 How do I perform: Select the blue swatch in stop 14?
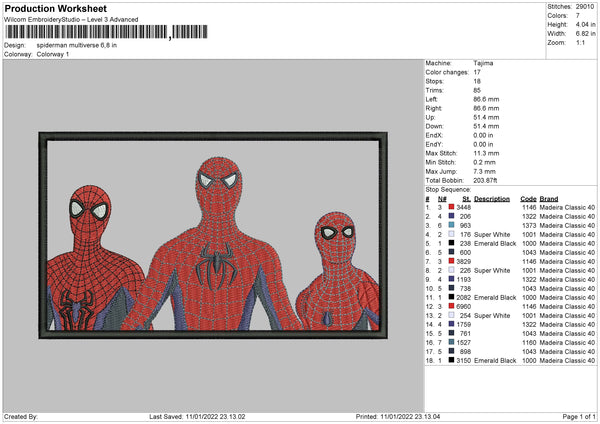452,323
